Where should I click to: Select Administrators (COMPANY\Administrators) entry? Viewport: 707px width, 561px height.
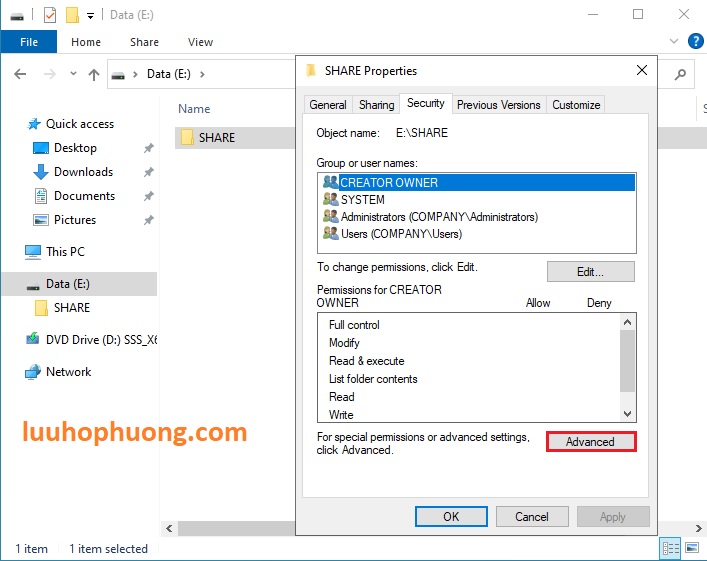(x=438, y=217)
